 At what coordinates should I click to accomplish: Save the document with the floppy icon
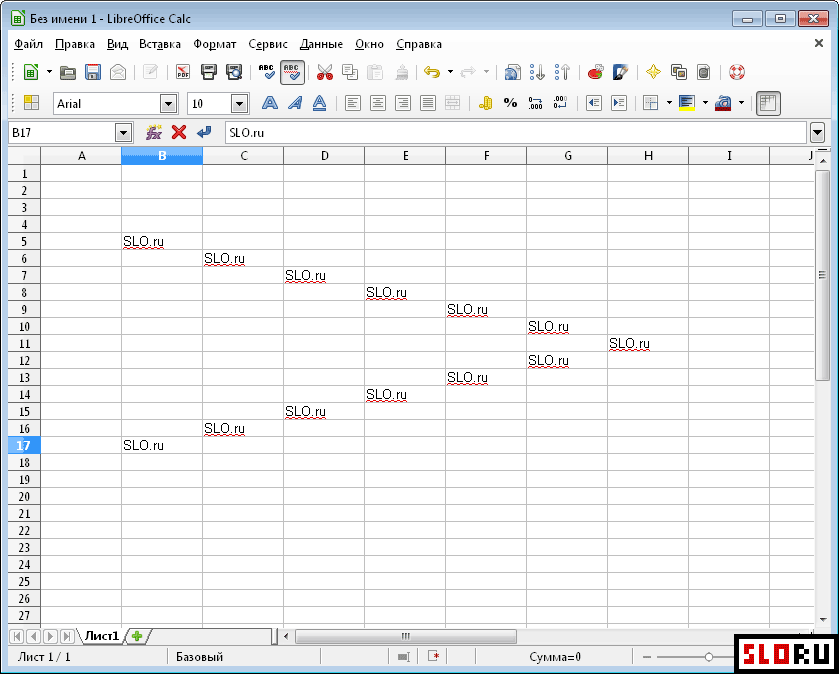93,72
